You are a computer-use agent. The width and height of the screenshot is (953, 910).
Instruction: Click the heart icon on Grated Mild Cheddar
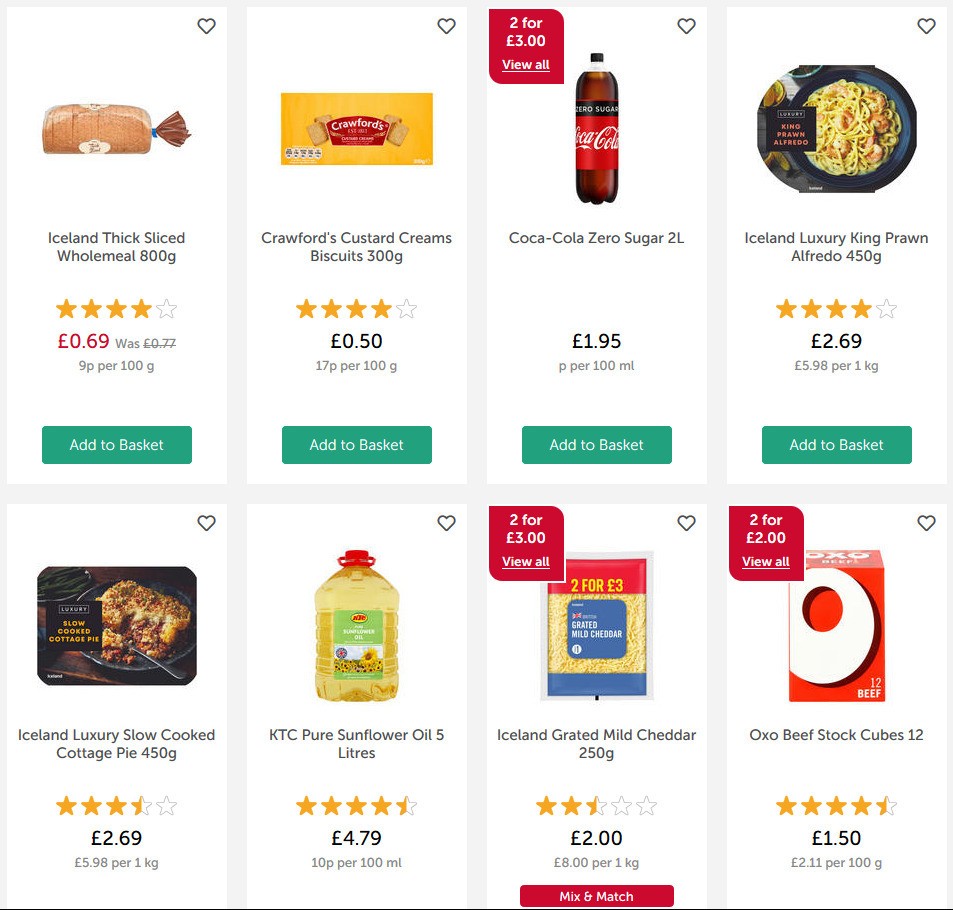[687, 523]
